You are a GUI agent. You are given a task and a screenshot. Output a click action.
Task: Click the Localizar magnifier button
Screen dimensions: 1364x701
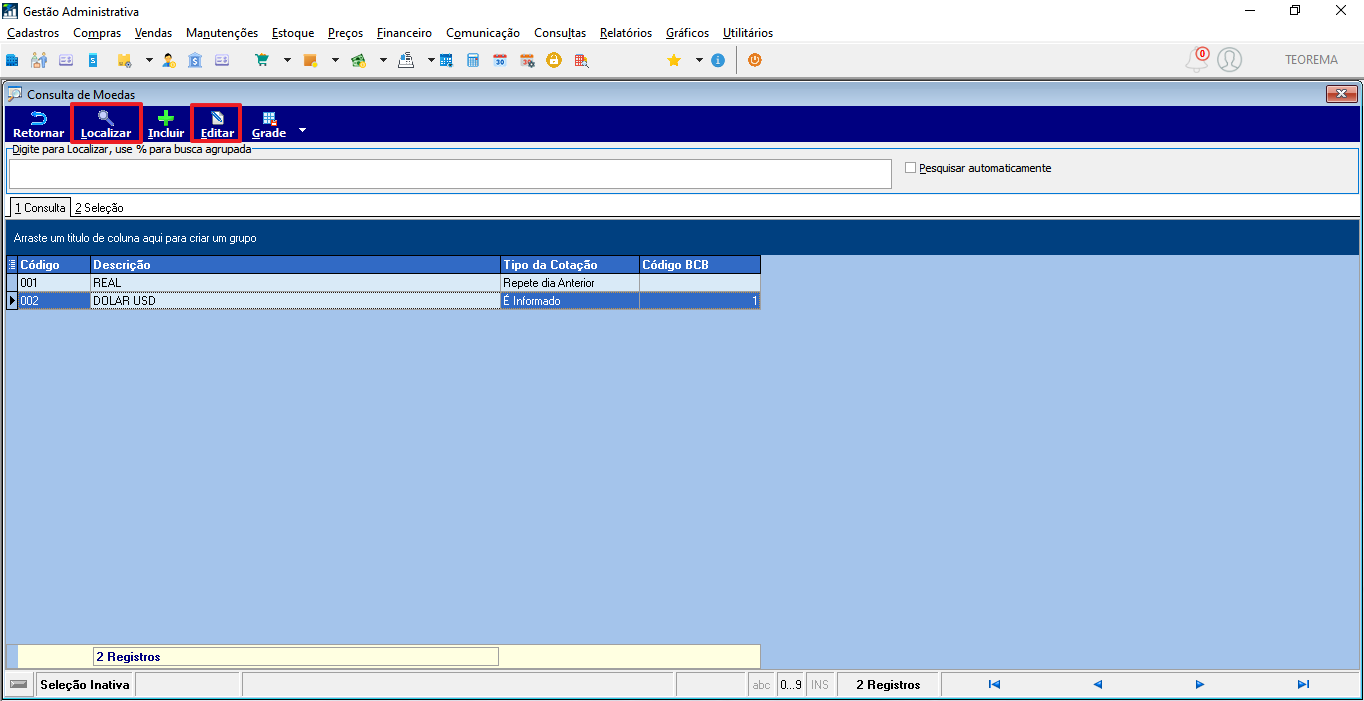pos(106,124)
